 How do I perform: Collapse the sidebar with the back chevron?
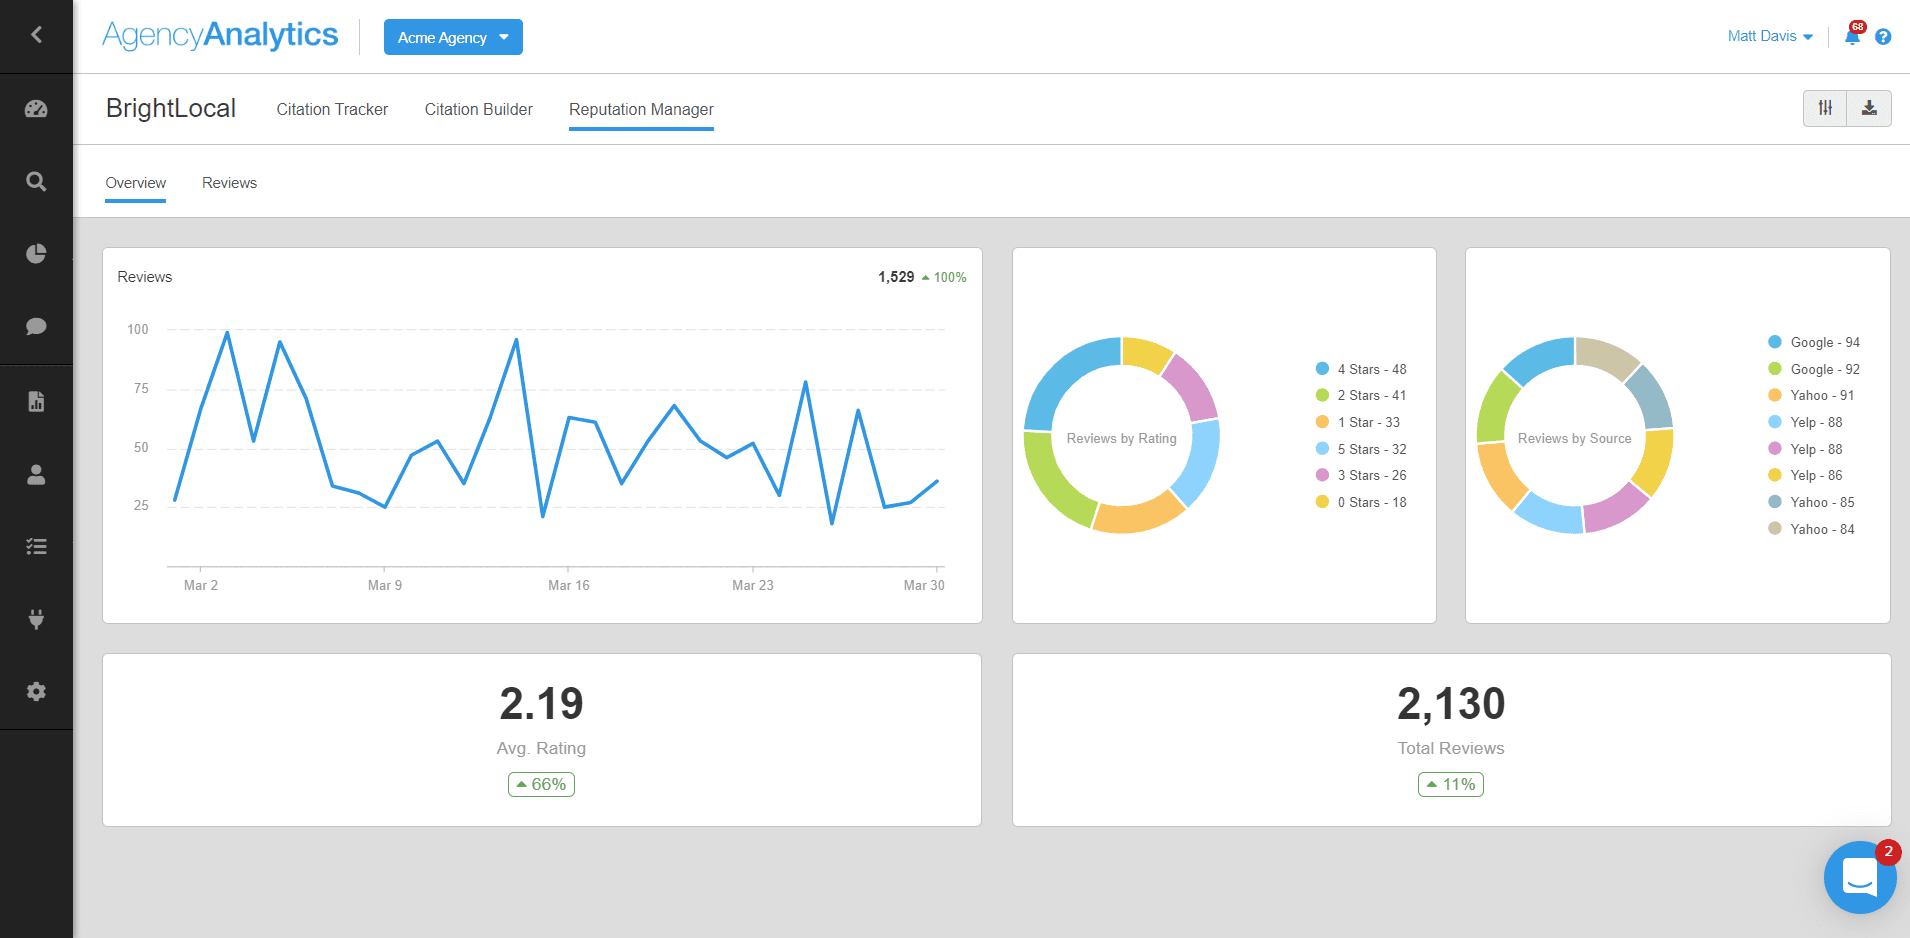[36, 34]
